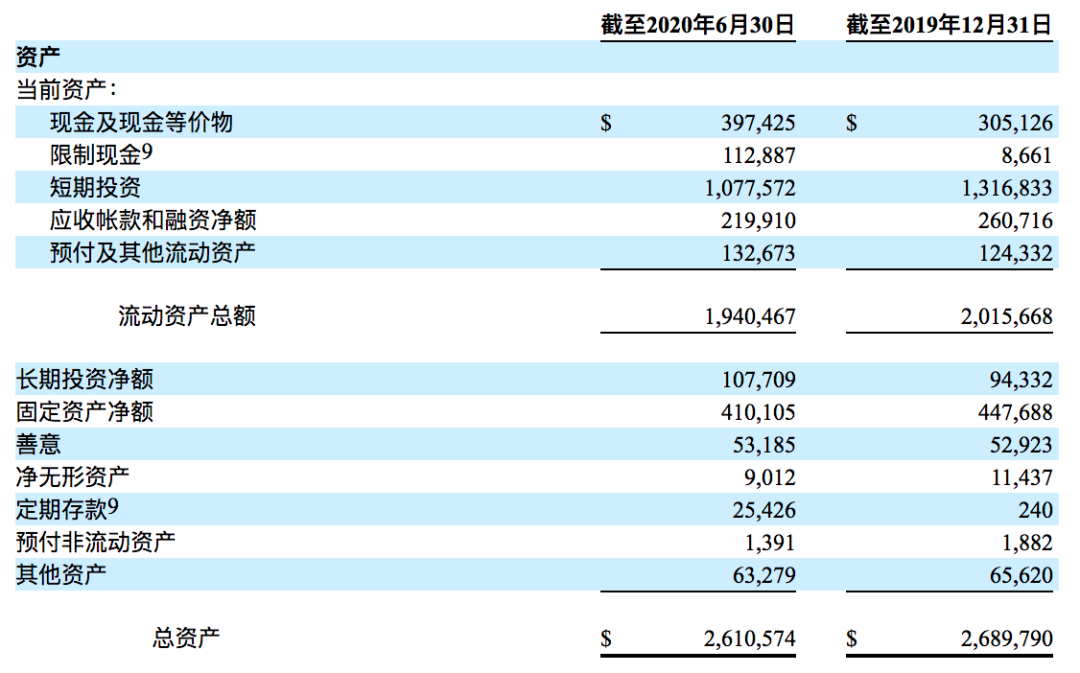Click the 现金及现金等价物 row label
This screenshot has height=673, width=1080.
click(x=141, y=122)
